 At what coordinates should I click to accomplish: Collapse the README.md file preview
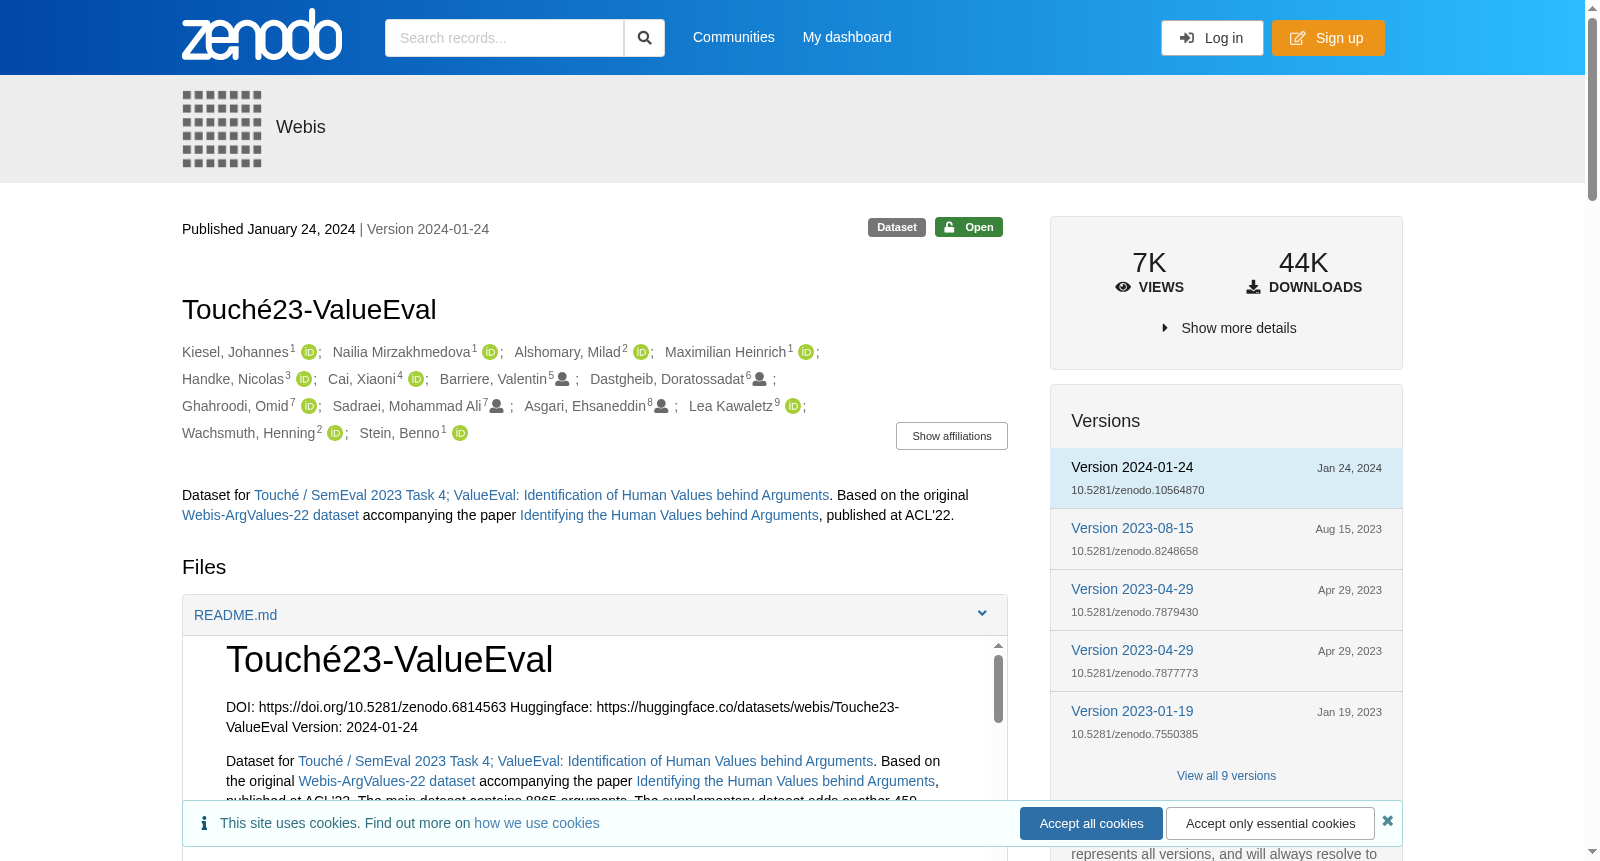coord(982,614)
